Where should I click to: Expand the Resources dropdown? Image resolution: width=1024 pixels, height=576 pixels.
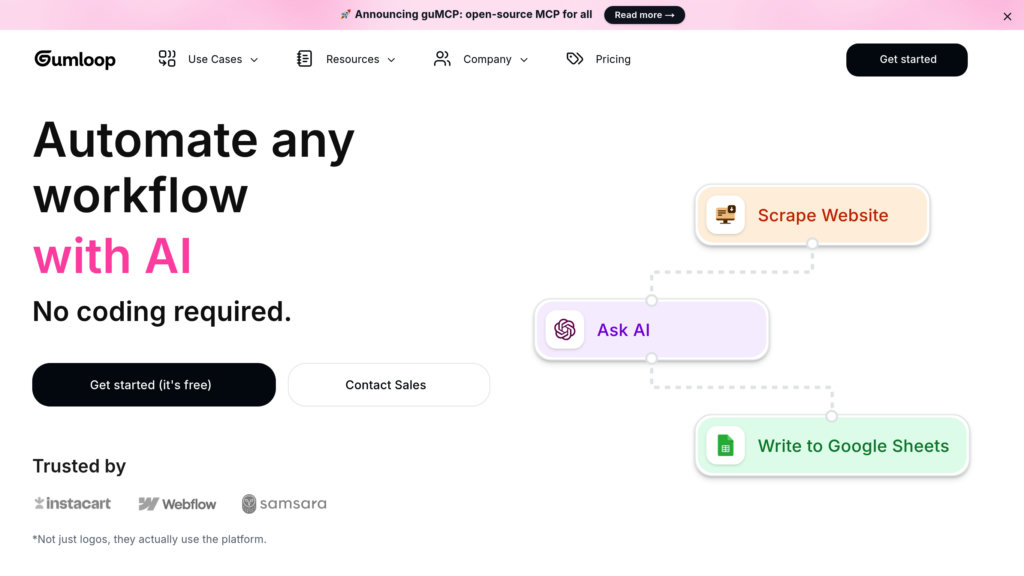[353, 59]
